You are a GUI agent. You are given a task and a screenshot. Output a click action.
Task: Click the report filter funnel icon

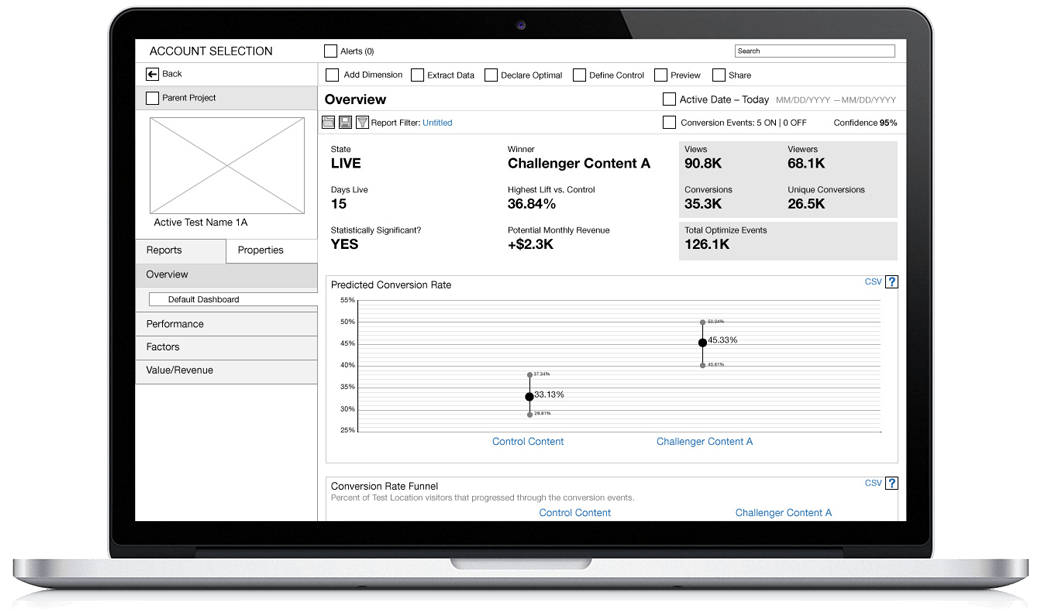tap(362, 122)
